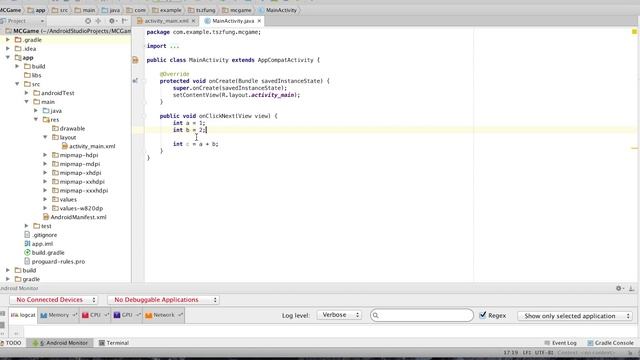Select the logcat tab
Viewport: 640px width, 360px height.
pos(23,315)
